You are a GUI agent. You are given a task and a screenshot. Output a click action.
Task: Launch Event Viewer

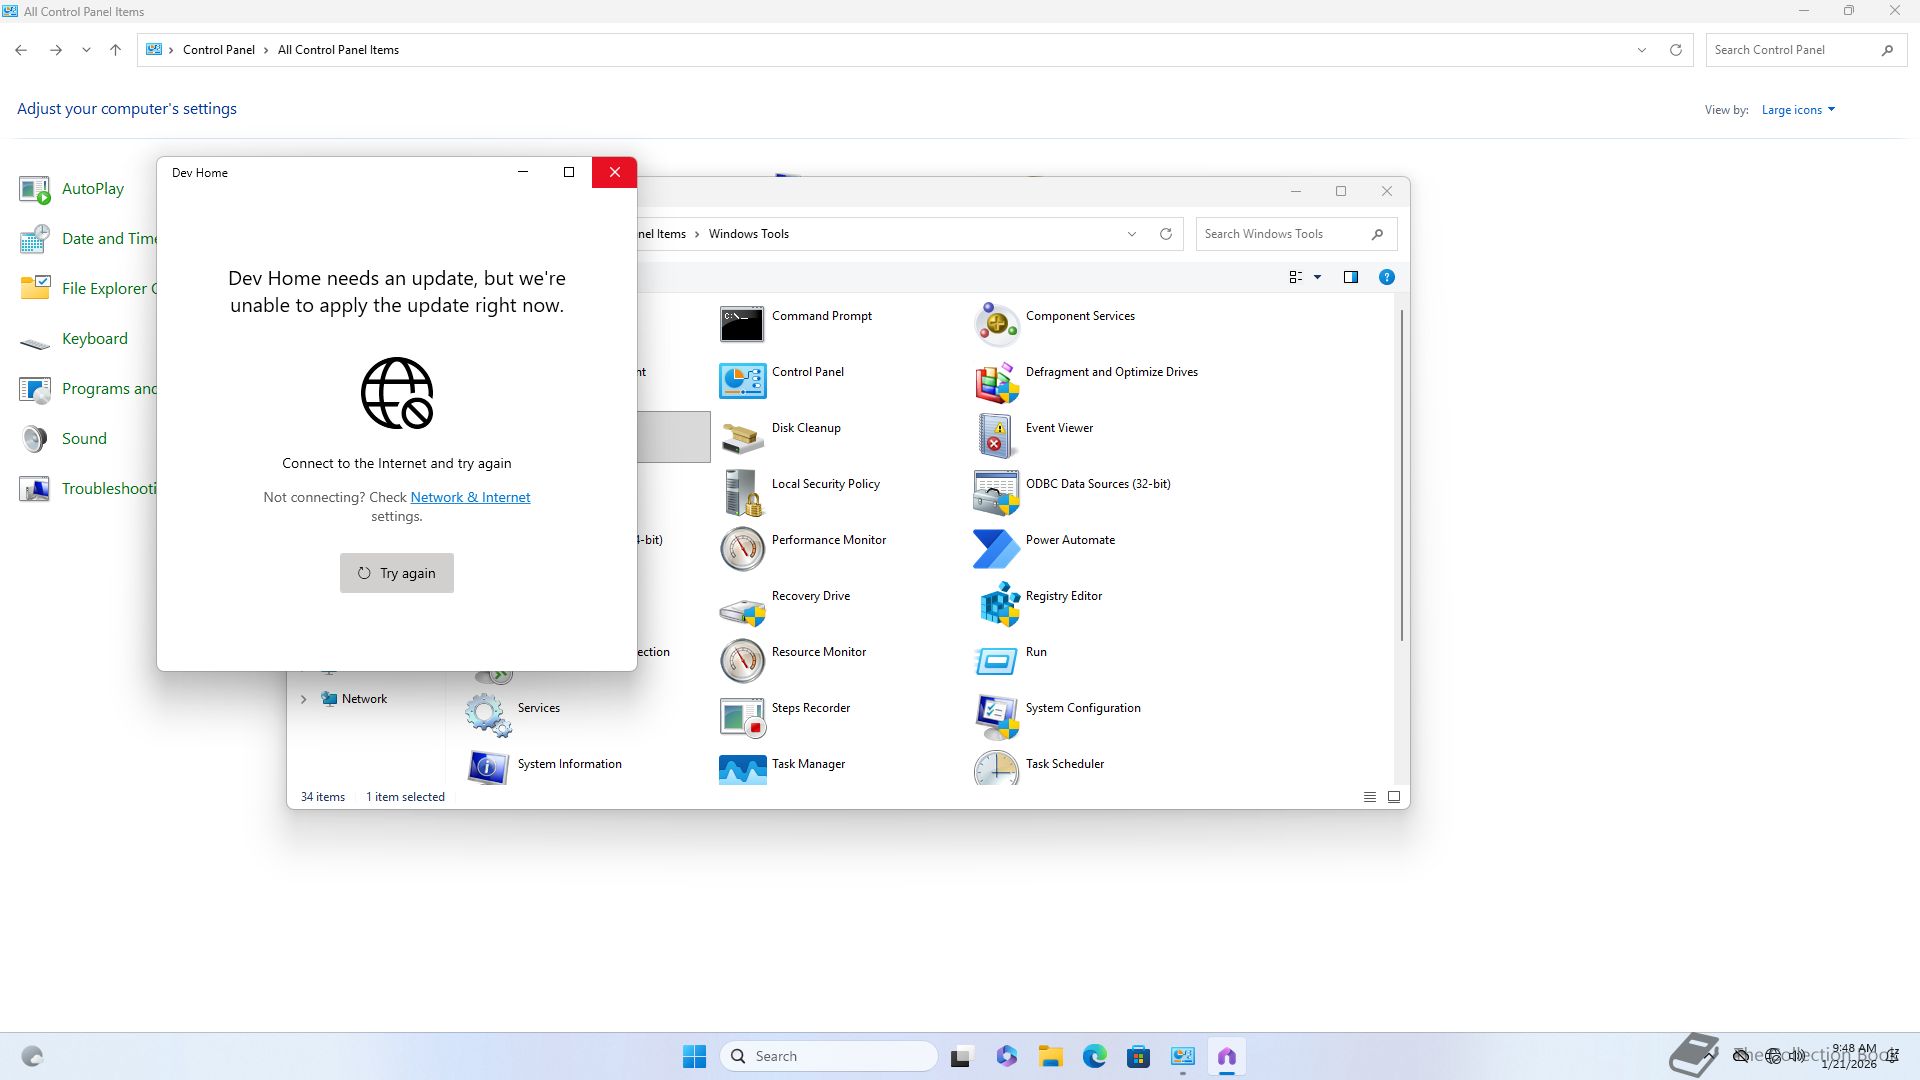click(x=997, y=436)
